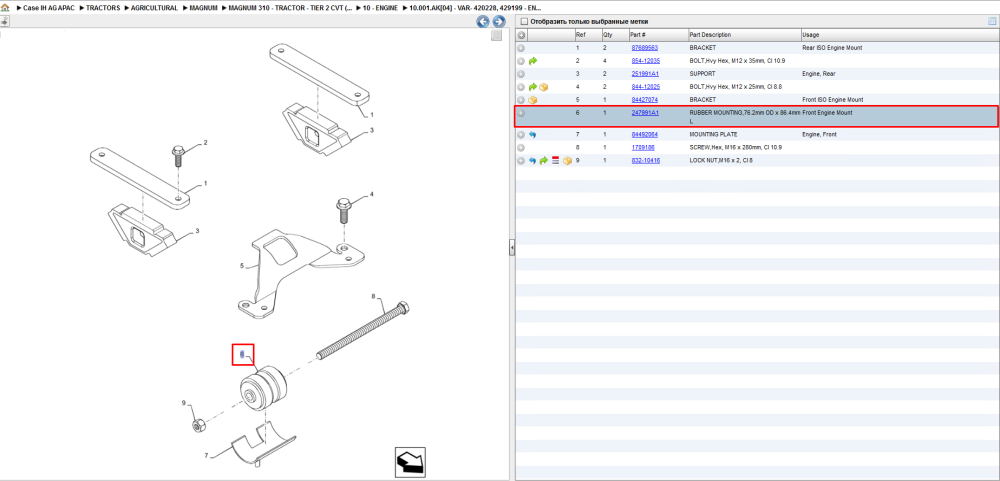Open Case IH AG APAC breadcrumb
Screen dimensions: 1000x481
(x=49, y=8)
